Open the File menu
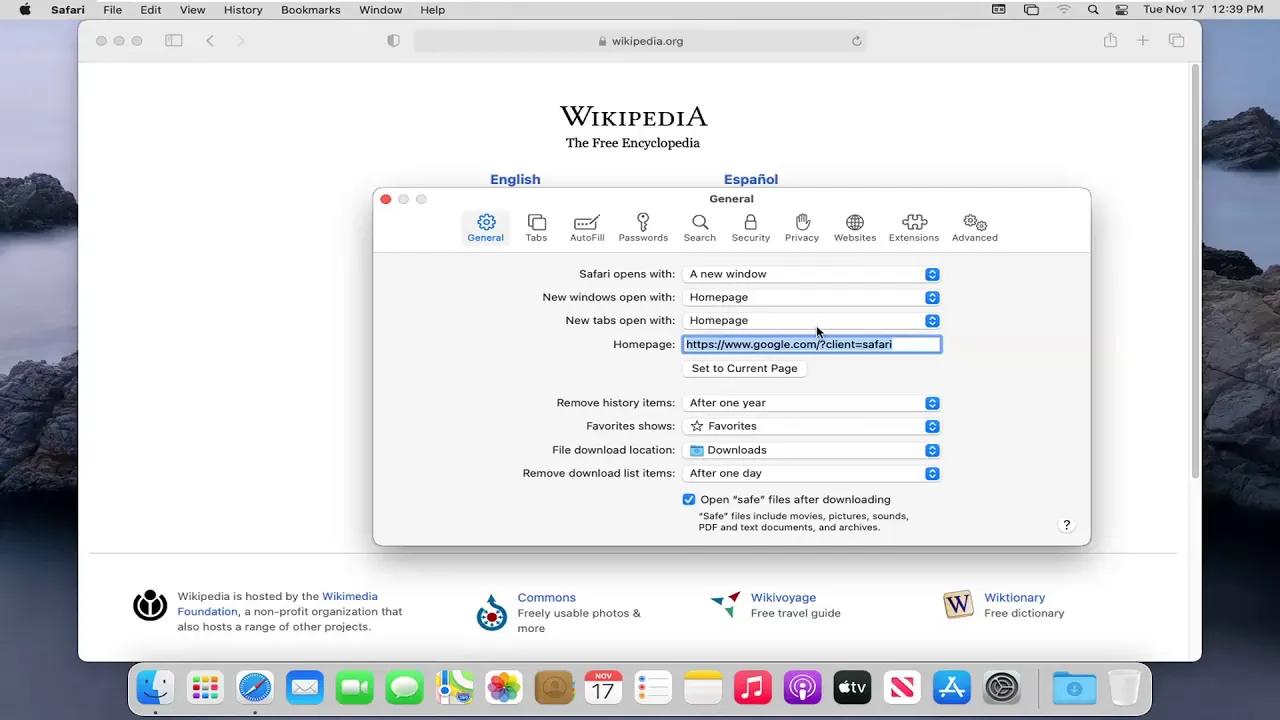This screenshot has height=720, width=1280. tap(112, 10)
